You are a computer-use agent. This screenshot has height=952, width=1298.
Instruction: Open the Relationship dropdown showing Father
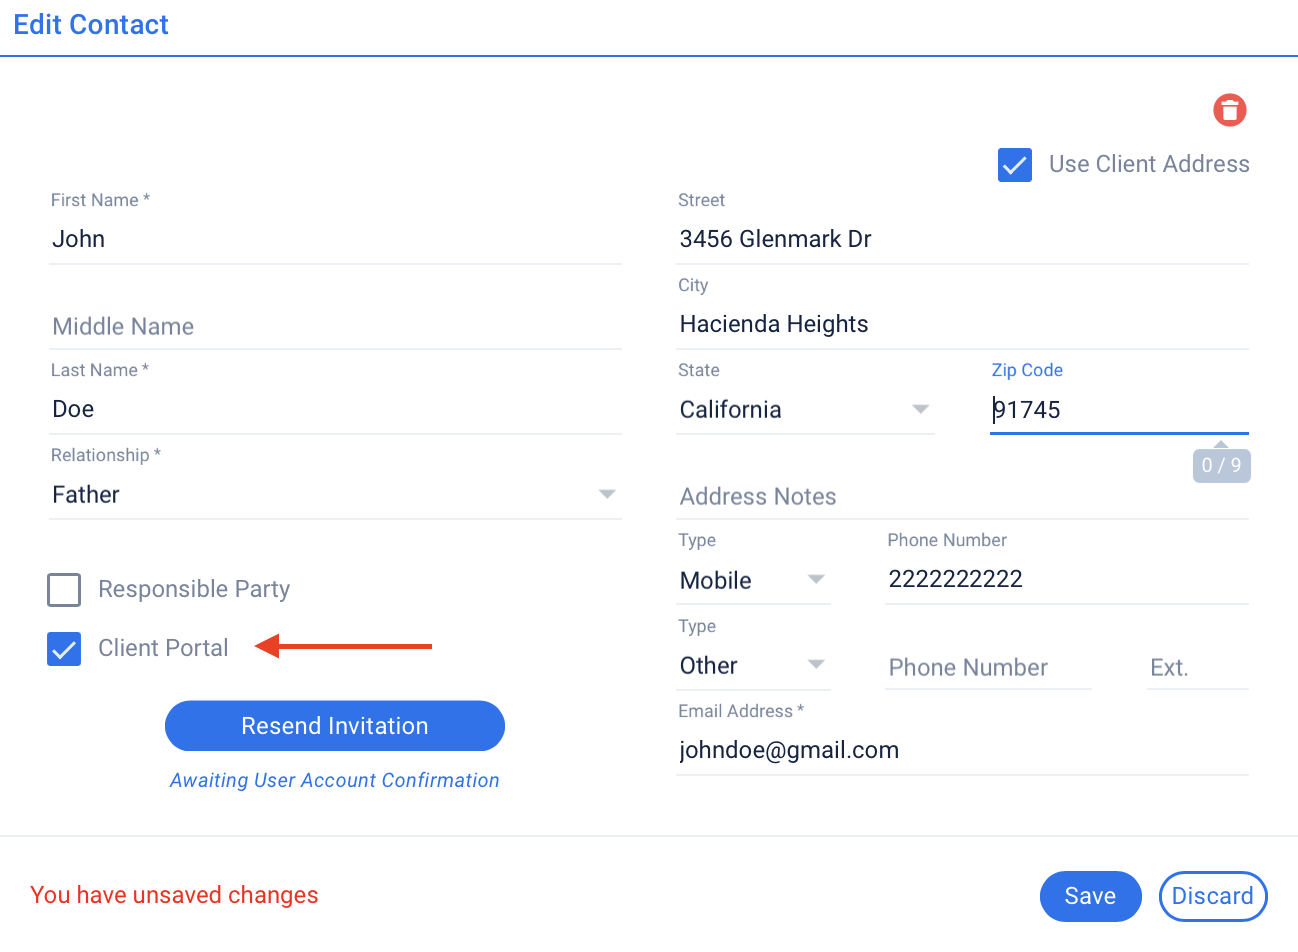[335, 495]
